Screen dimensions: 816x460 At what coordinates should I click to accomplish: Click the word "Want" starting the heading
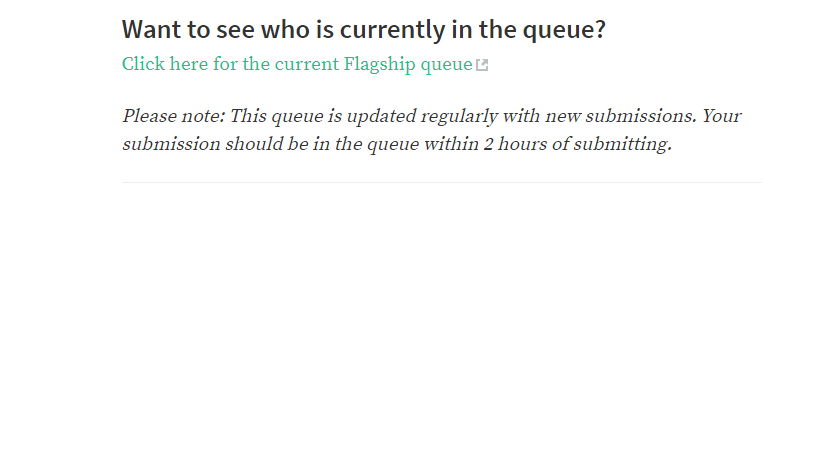pos(152,29)
